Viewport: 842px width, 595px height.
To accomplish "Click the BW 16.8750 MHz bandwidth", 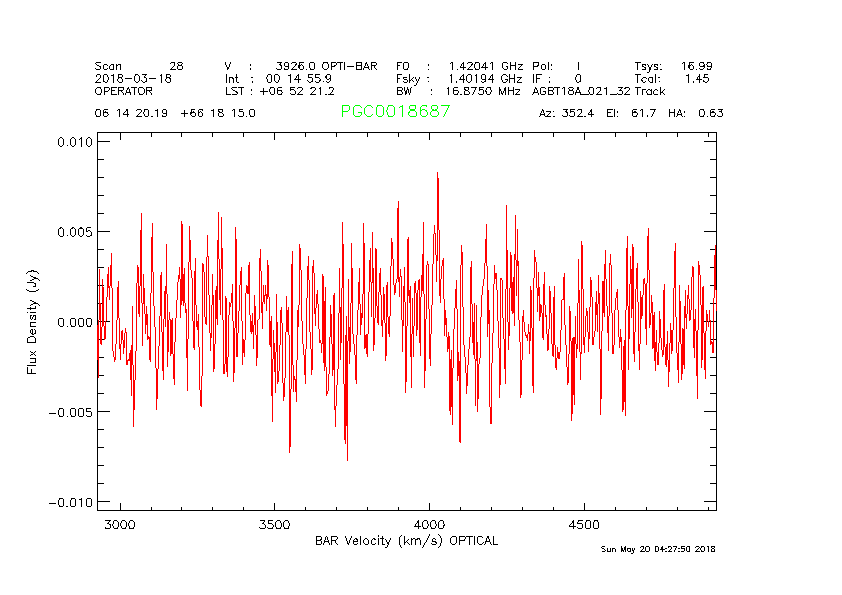I will (x=458, y=91).
